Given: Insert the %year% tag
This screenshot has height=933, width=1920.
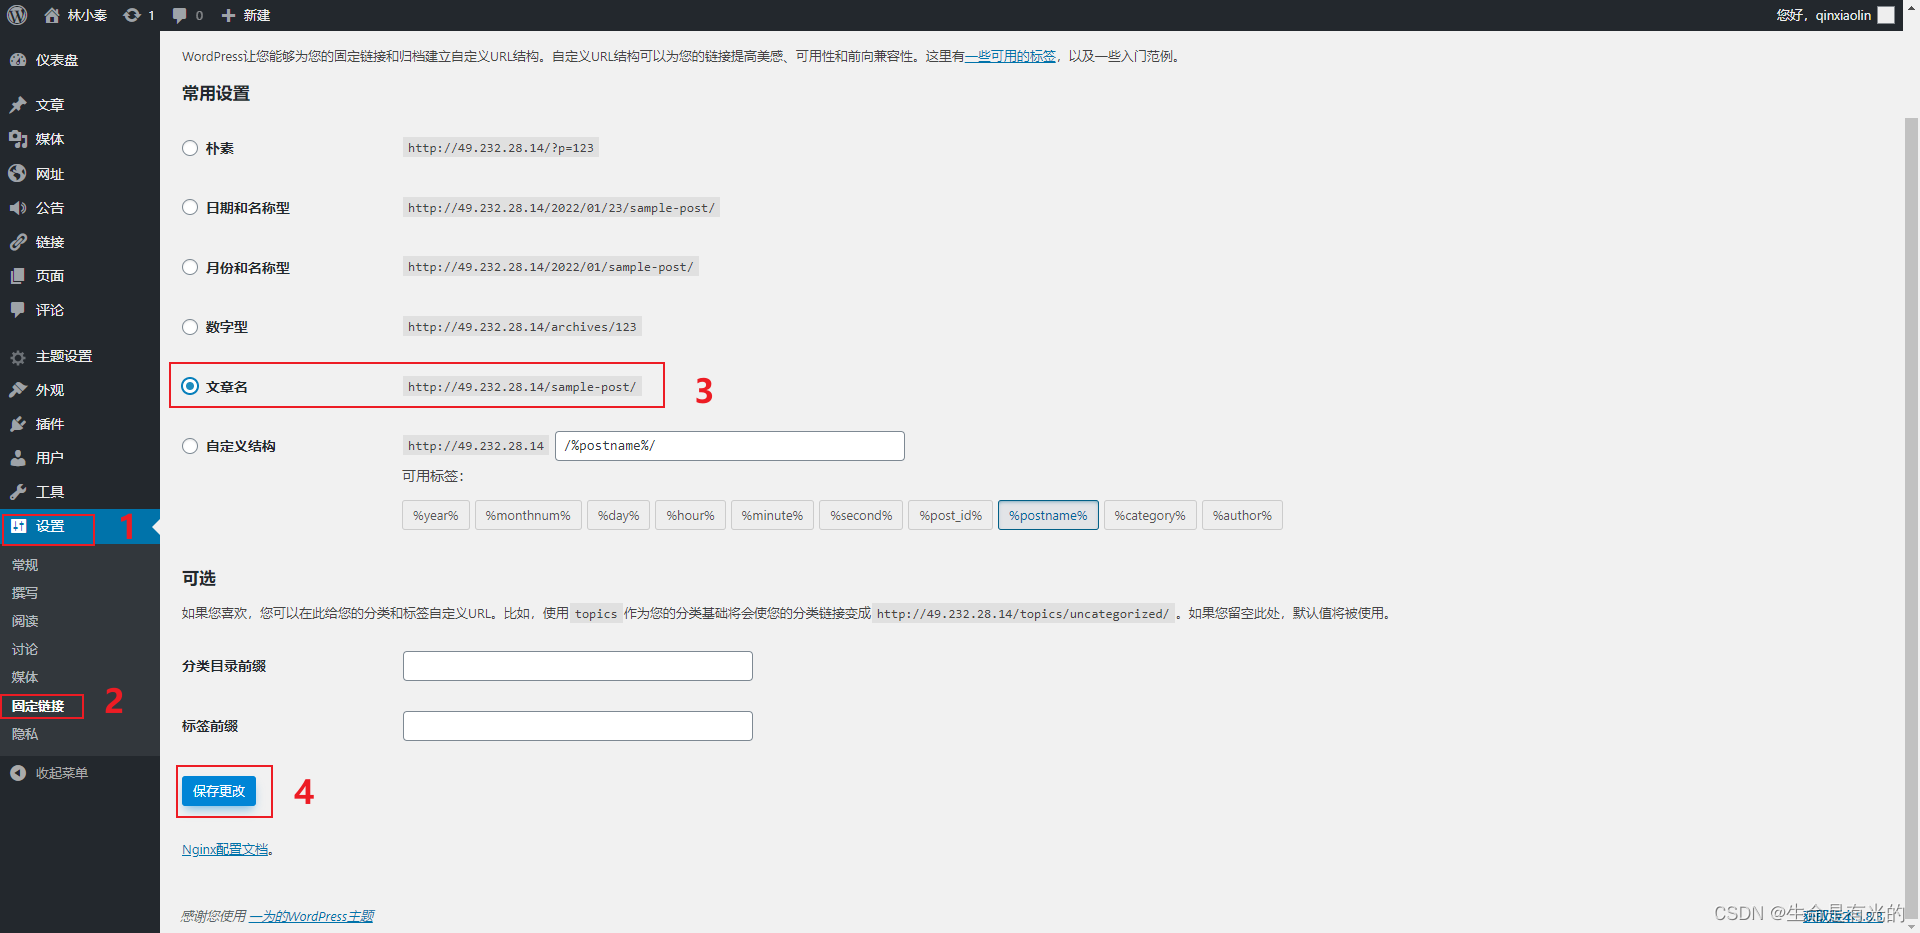Looking at the screenshot, I should point(436,515).
